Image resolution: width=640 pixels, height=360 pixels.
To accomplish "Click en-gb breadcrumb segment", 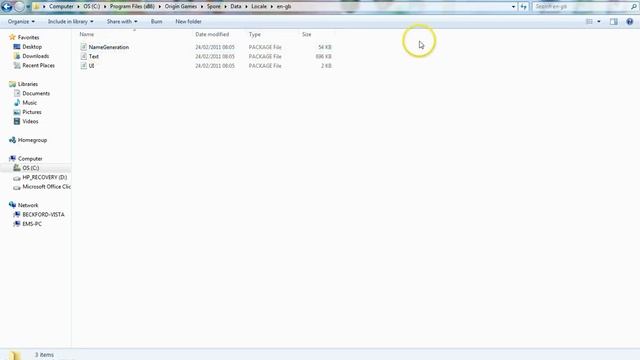I will [x=284, y=7].
